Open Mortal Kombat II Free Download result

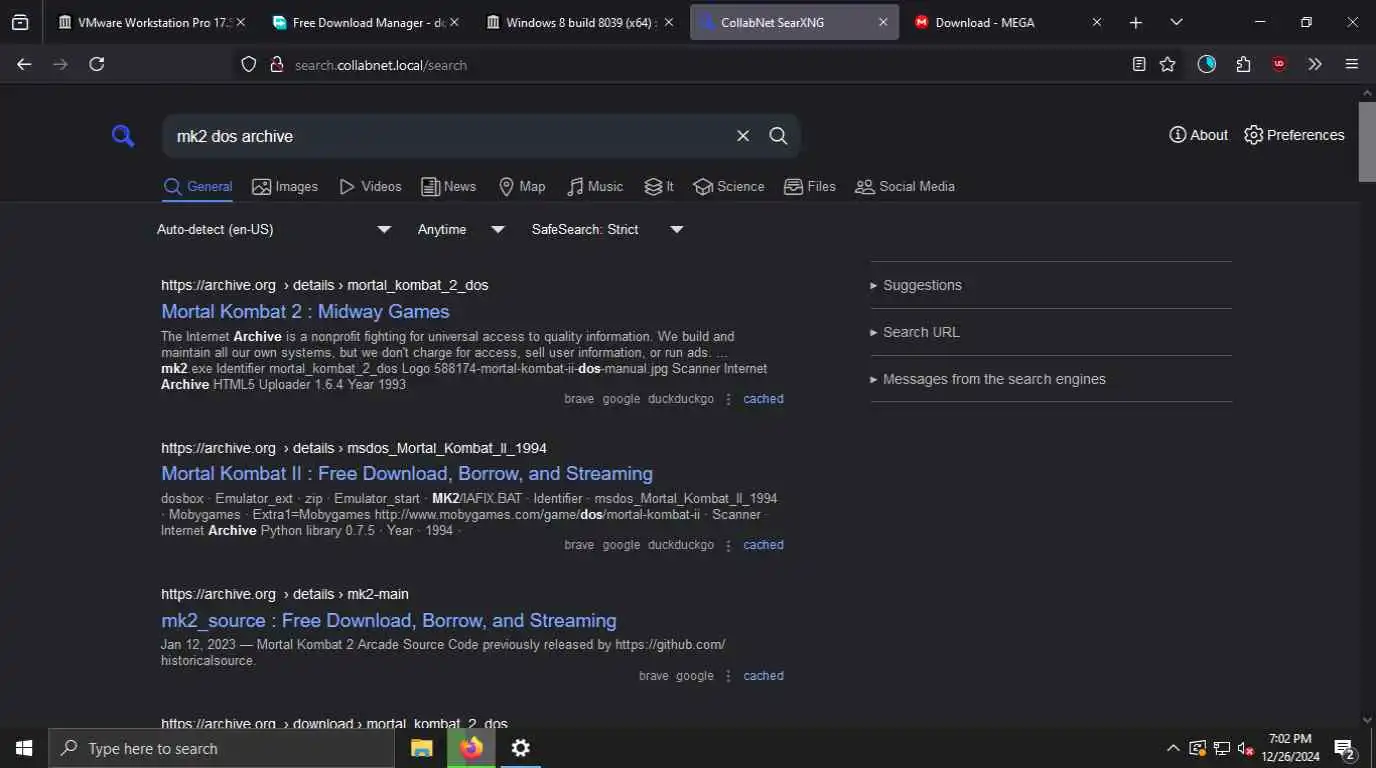[x=407, y=473]
